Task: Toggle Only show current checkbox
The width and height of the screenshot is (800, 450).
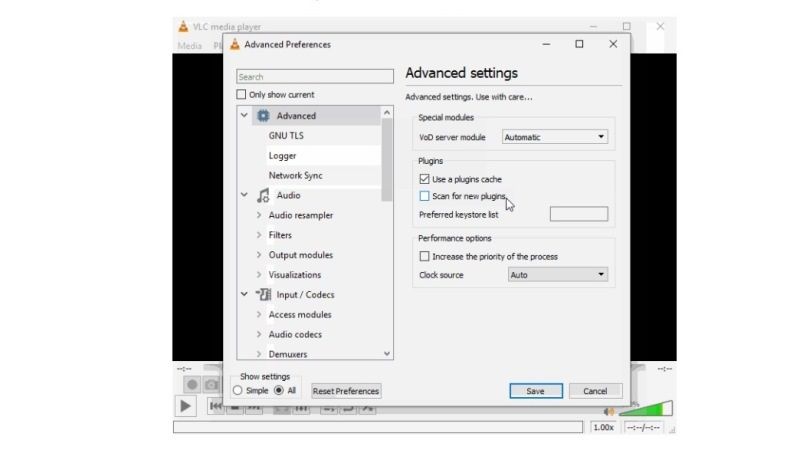Action: [x=241, y=94]
